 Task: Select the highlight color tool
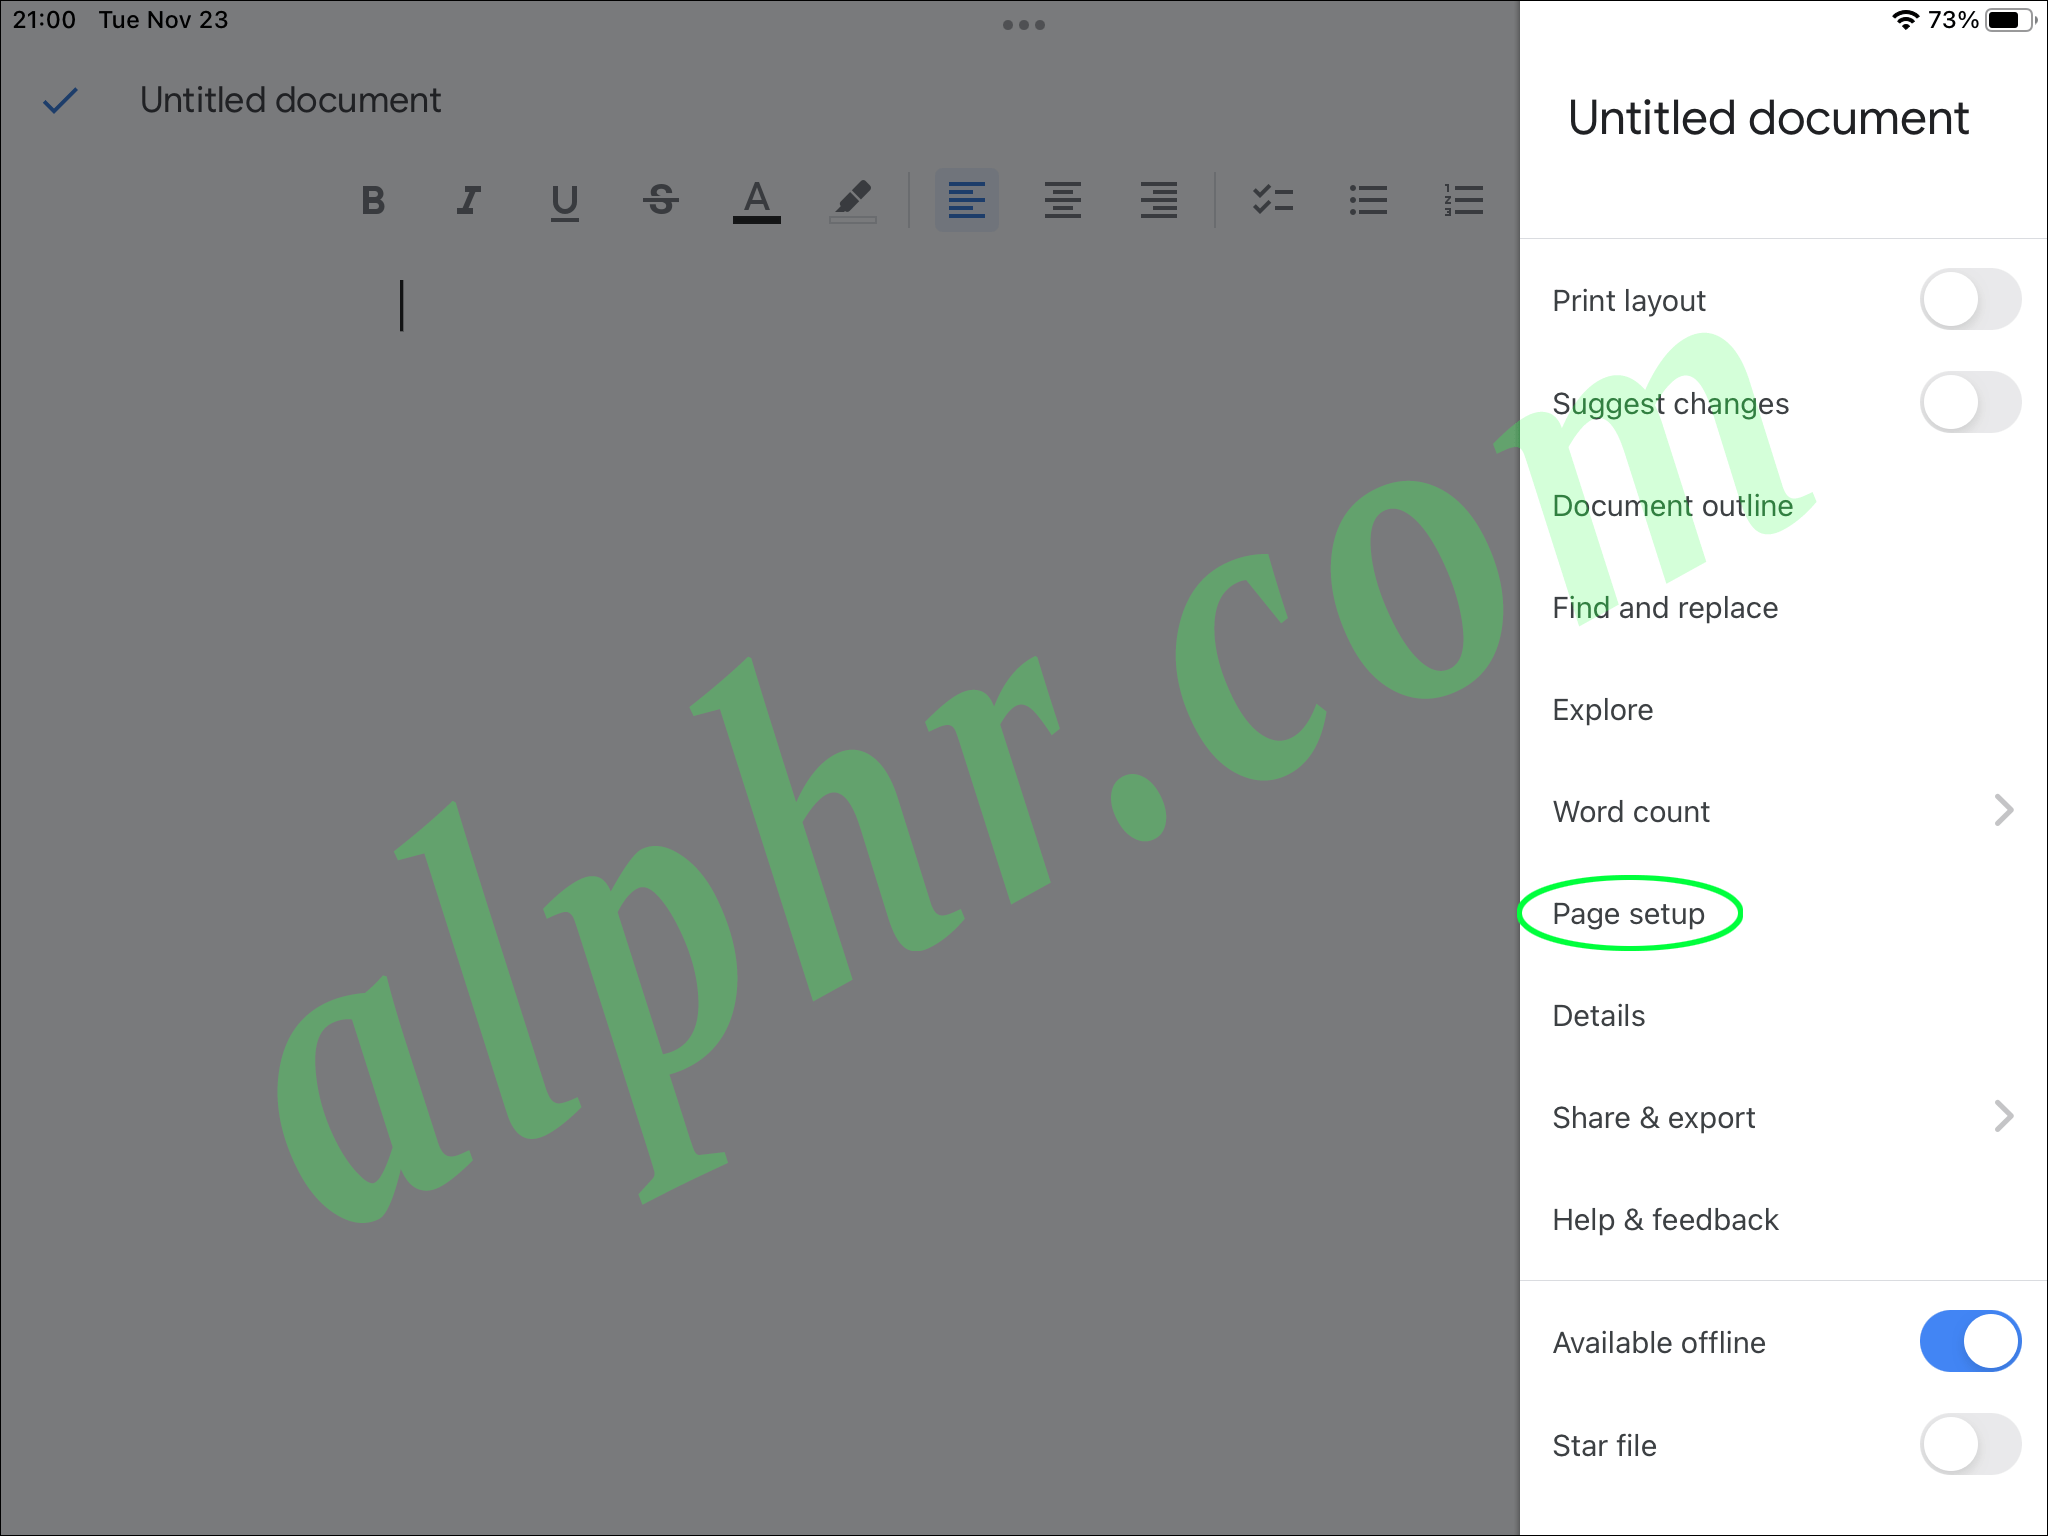point(852,200)
